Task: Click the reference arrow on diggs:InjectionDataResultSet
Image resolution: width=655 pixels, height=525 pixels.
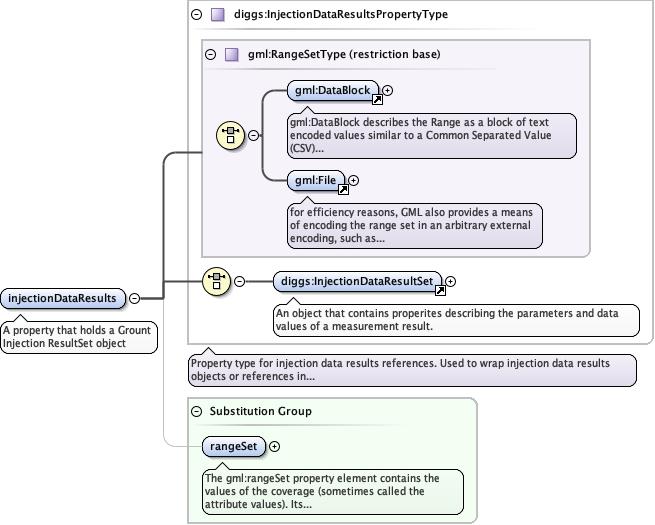Action: point(439,290)
